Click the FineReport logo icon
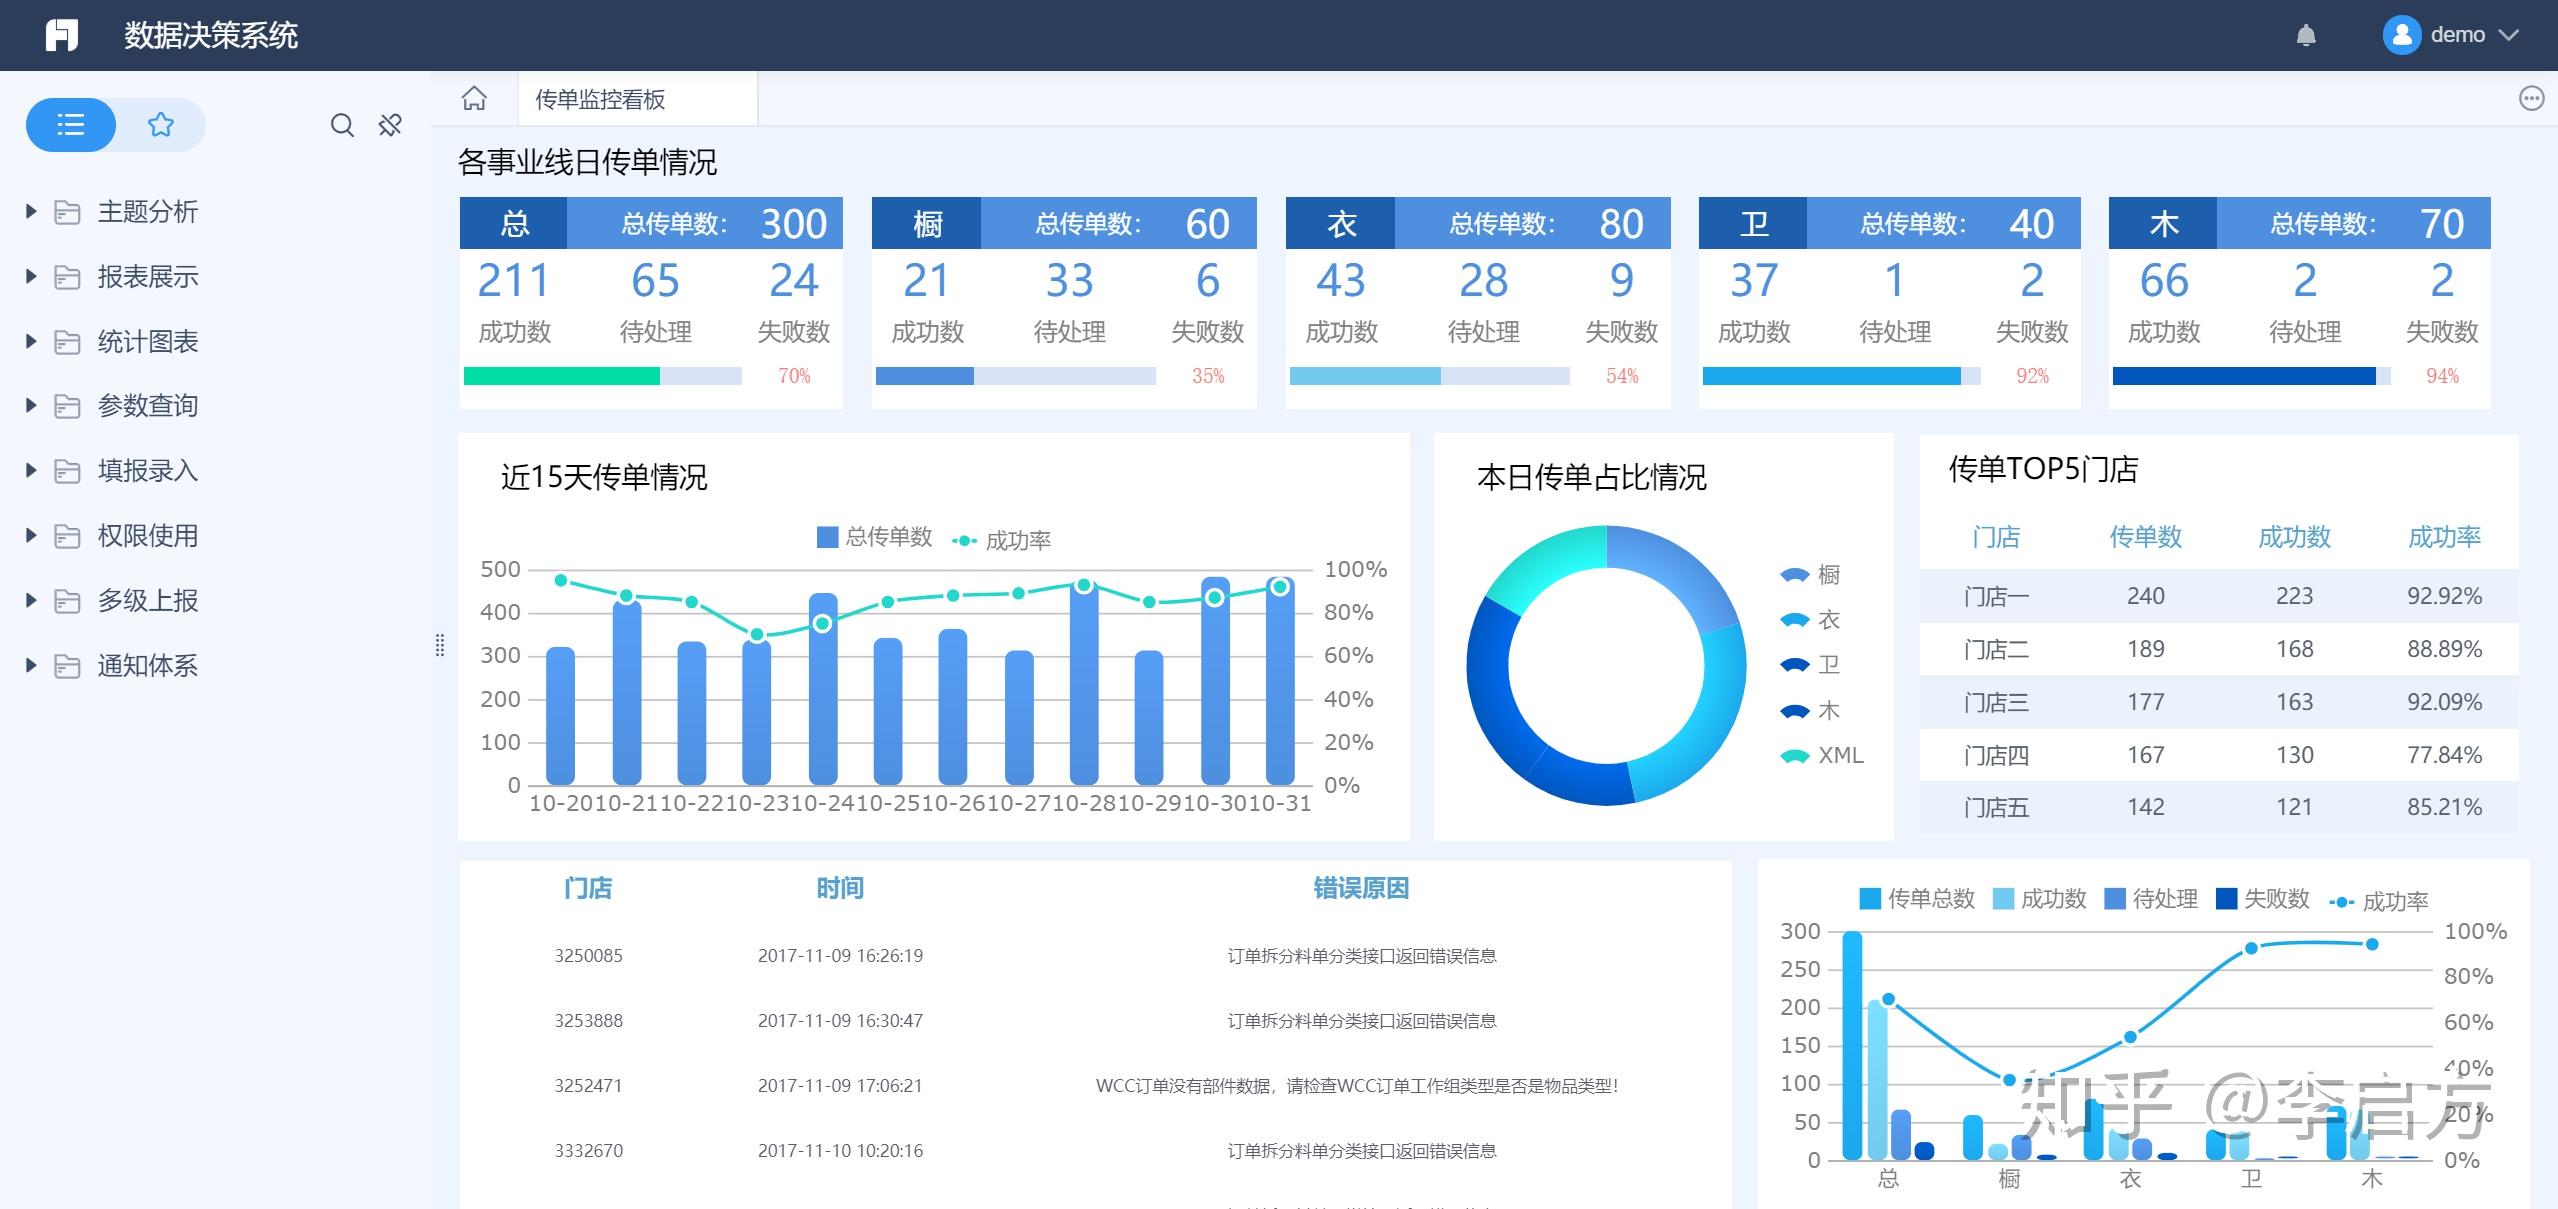Viewport: 2558px width, 1209px height. tap(62, 35)
